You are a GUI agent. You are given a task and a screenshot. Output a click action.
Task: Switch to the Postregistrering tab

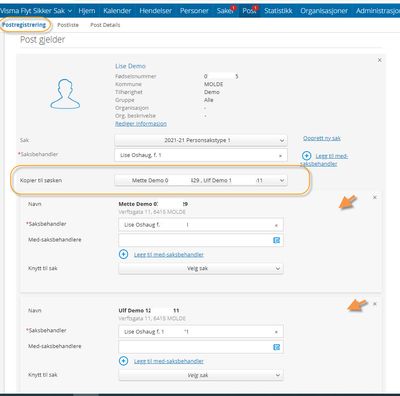24,25
